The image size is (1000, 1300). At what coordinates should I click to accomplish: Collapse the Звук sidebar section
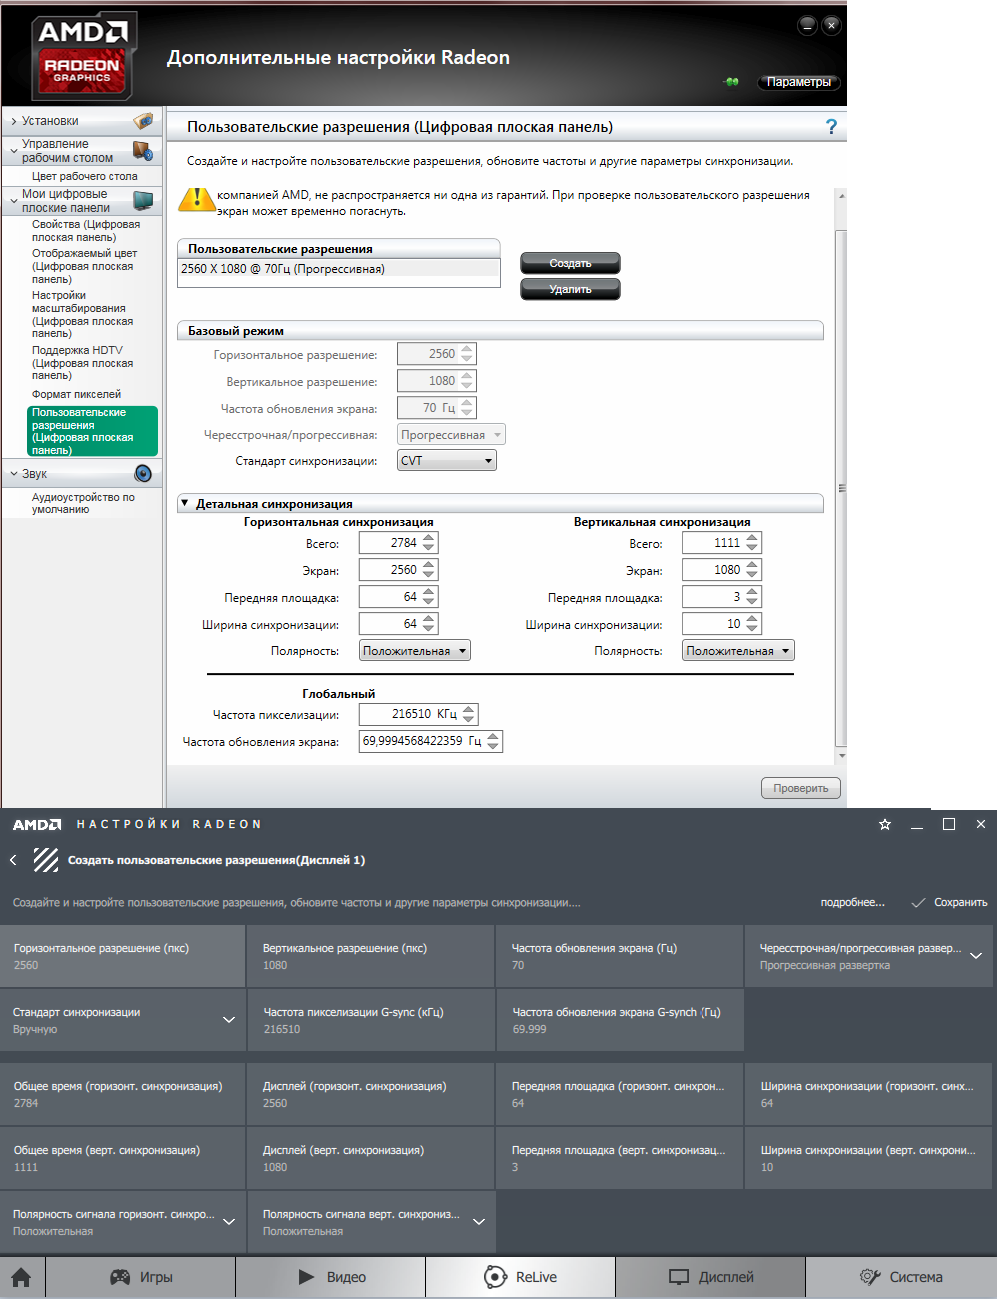14,474
